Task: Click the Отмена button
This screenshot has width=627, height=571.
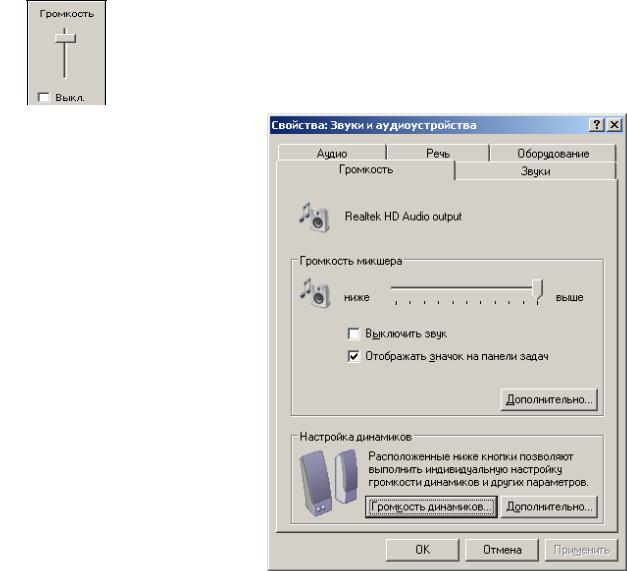Action: tap(502, 550)
